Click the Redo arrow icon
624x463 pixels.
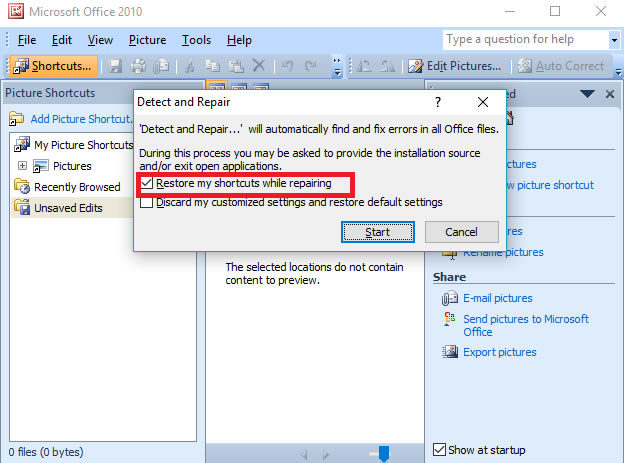click(310, 66)
